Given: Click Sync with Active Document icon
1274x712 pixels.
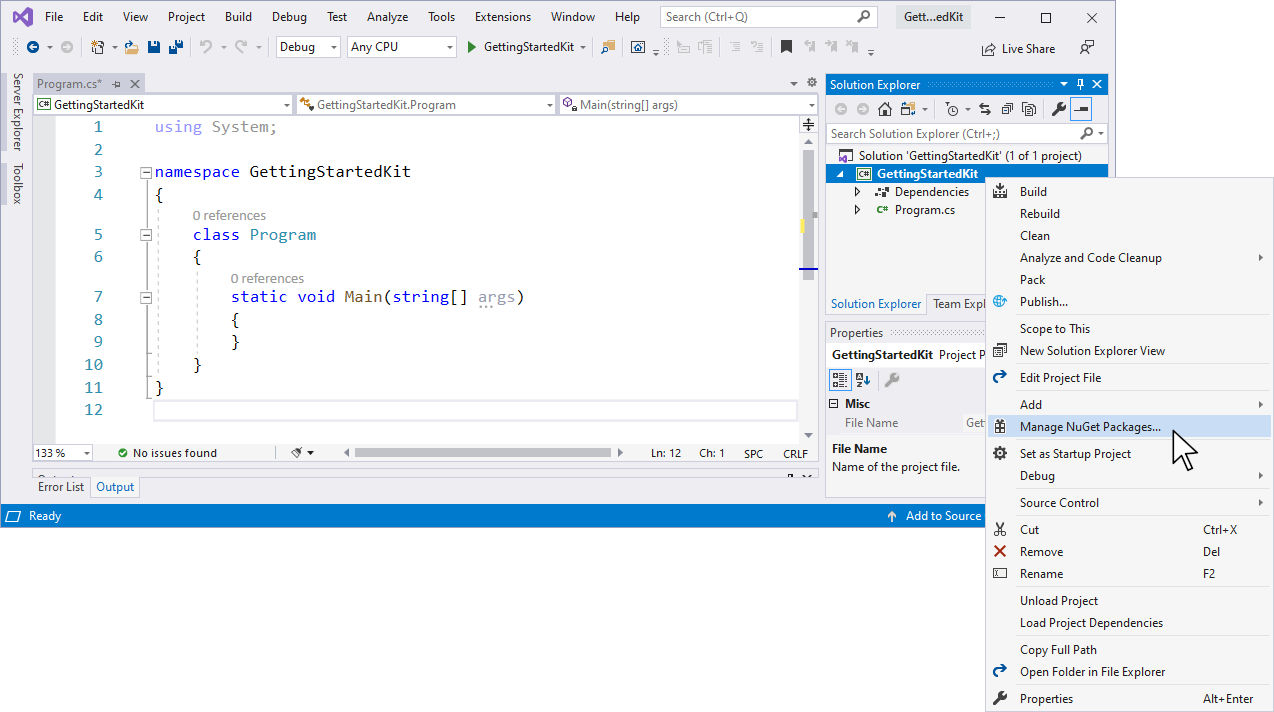Looking at the screenshot, I should click(985, 108).
